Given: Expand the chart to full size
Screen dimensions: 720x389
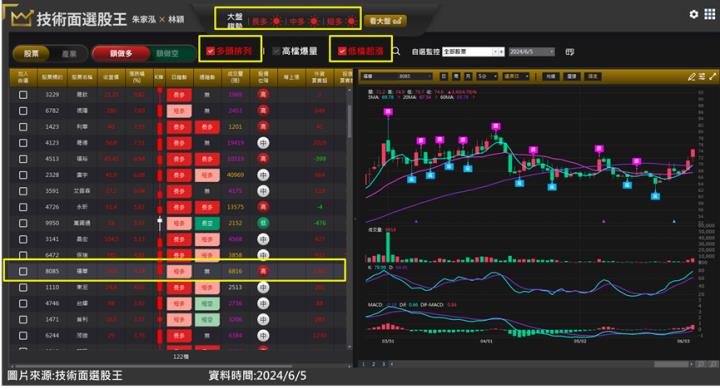Looking at the screenshot, I should (713, 77).
